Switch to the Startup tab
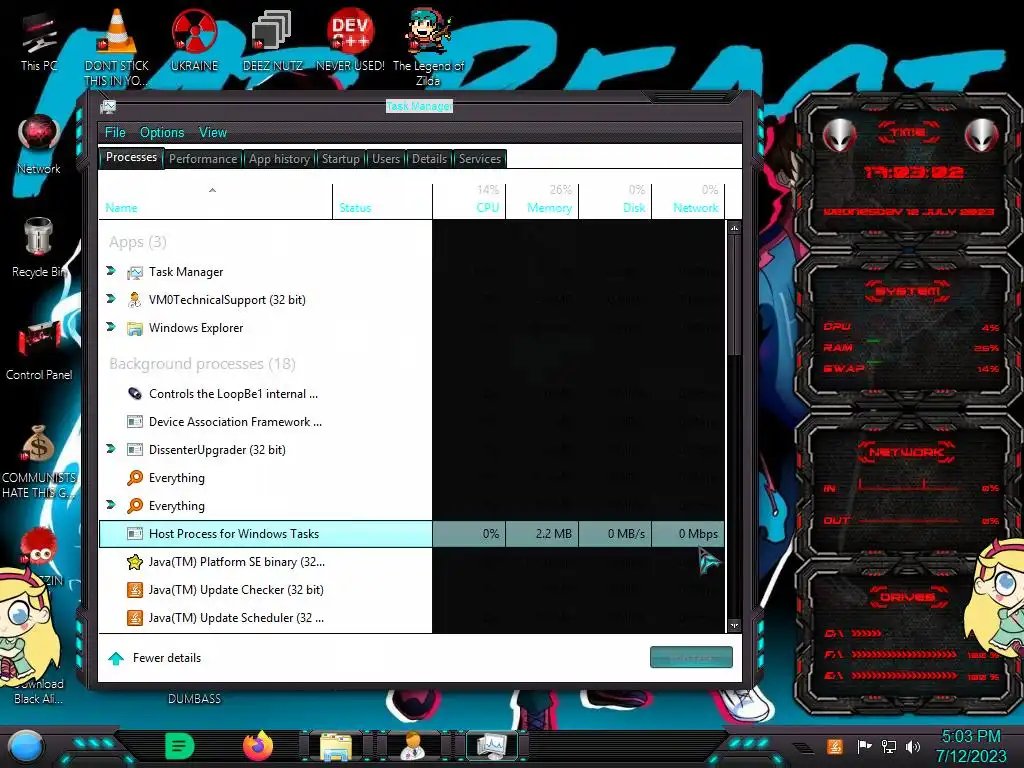1024x768 pixels. click(340, 159)
